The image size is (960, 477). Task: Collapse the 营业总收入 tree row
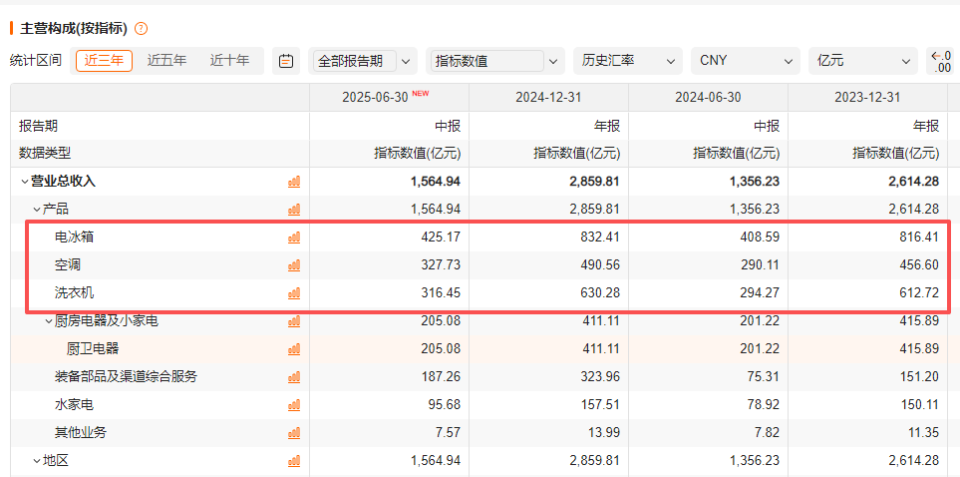[x=24, y=182]
